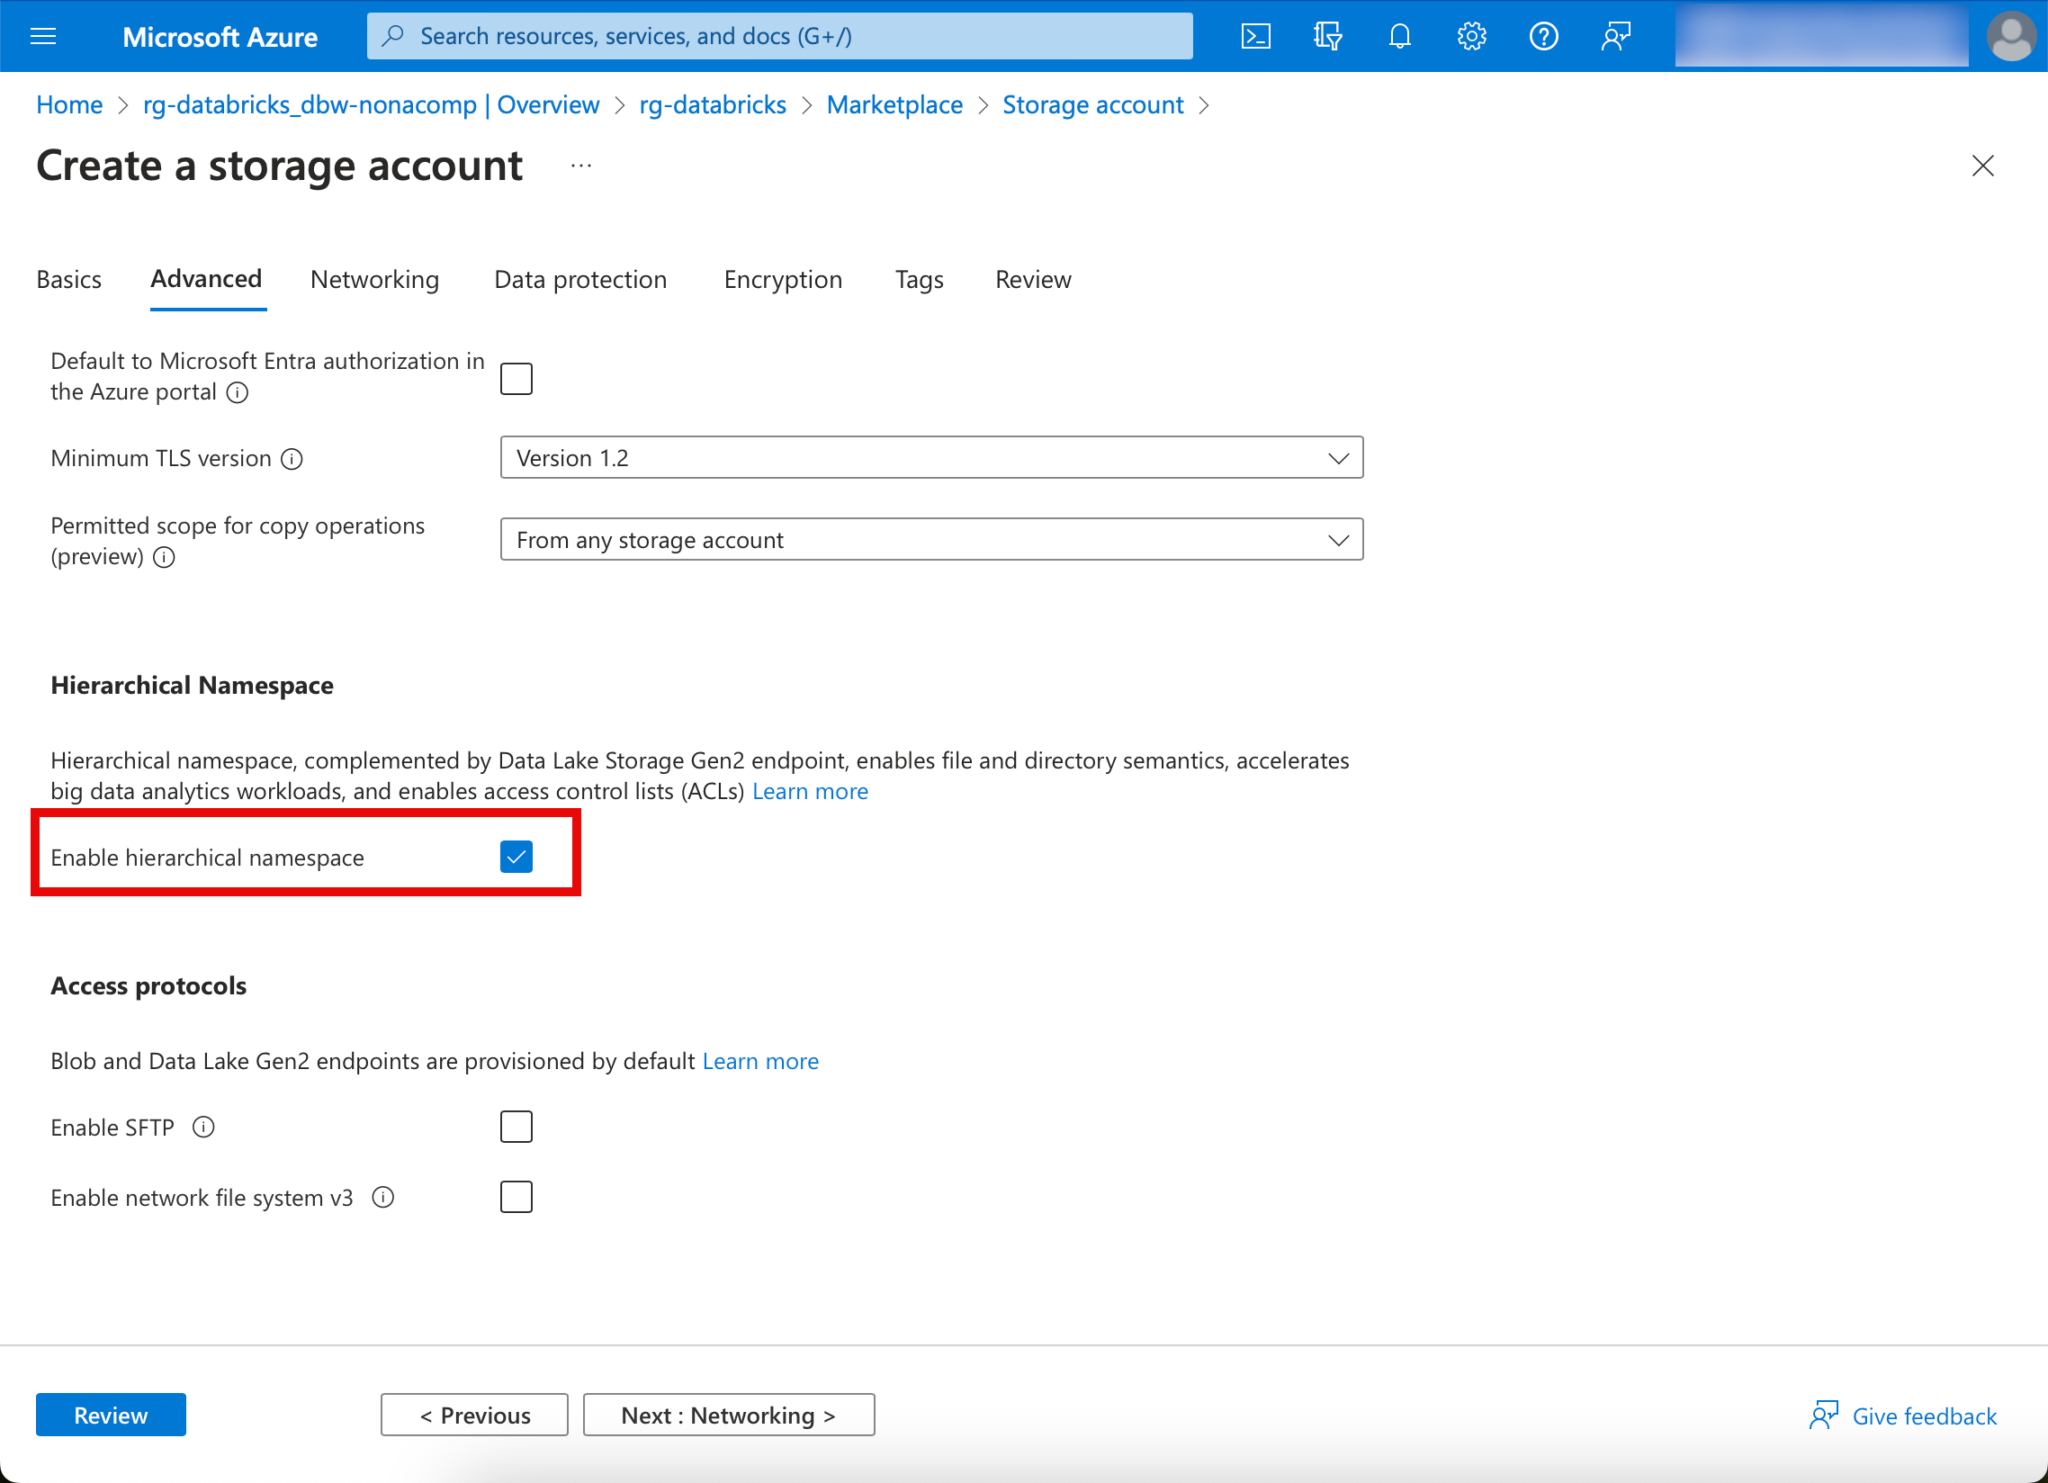The height and width of the screenshot is (1483, 2048).
Task: Switch to the Networking tab
Action: 374,280
